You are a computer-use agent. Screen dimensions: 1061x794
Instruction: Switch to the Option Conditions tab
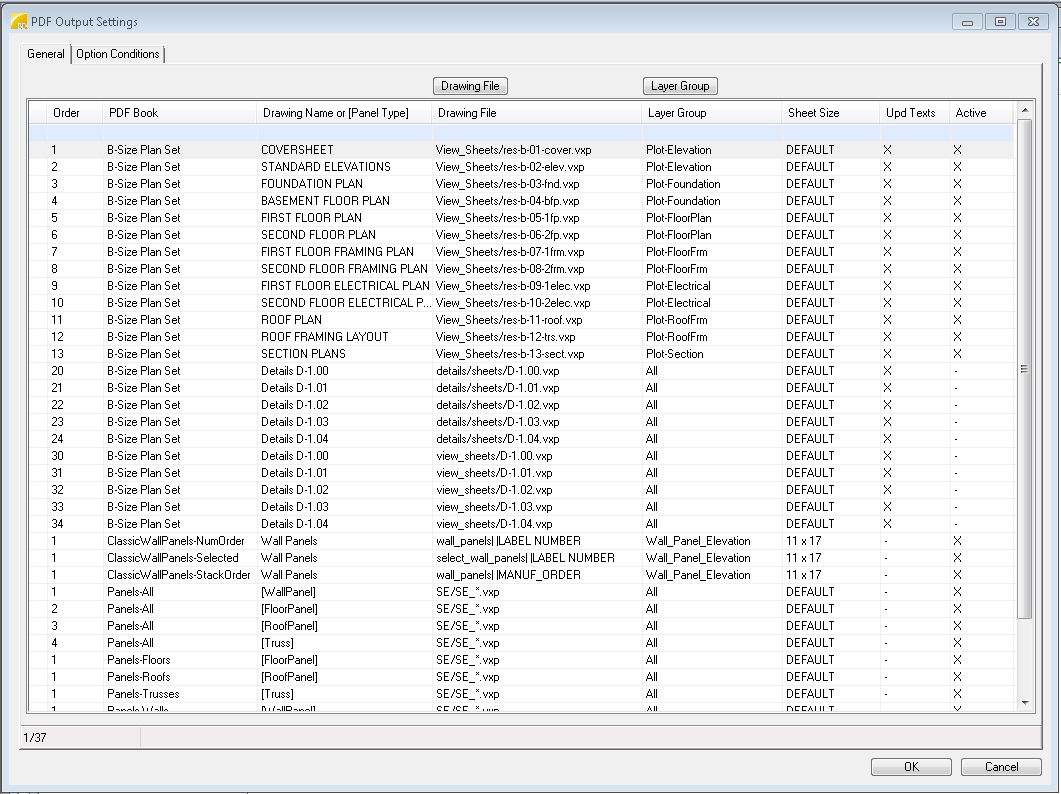point(118,54)
